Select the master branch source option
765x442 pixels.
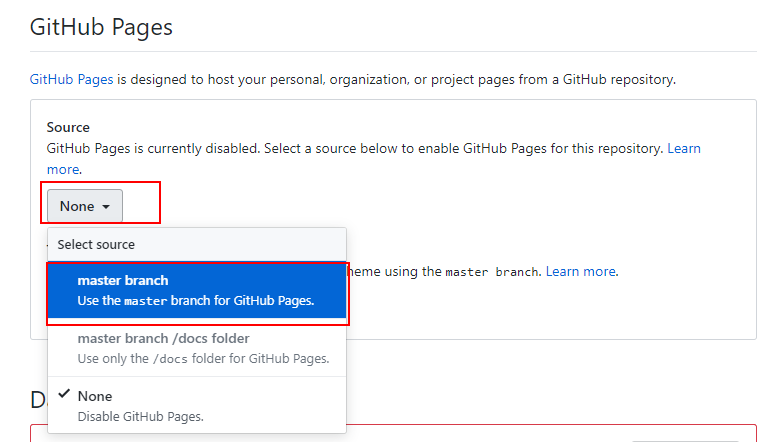coord(197,291)
